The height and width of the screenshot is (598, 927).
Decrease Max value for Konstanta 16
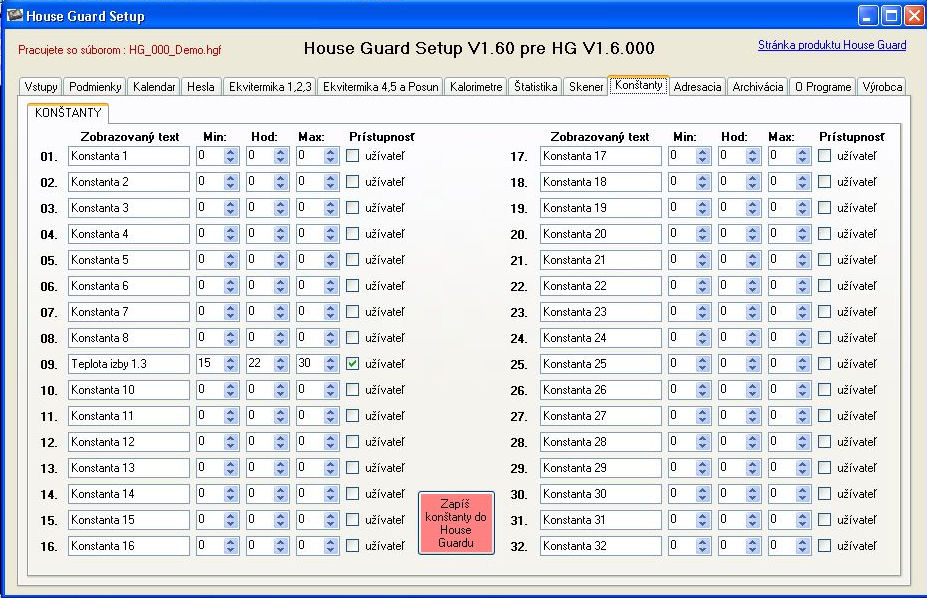330,550
